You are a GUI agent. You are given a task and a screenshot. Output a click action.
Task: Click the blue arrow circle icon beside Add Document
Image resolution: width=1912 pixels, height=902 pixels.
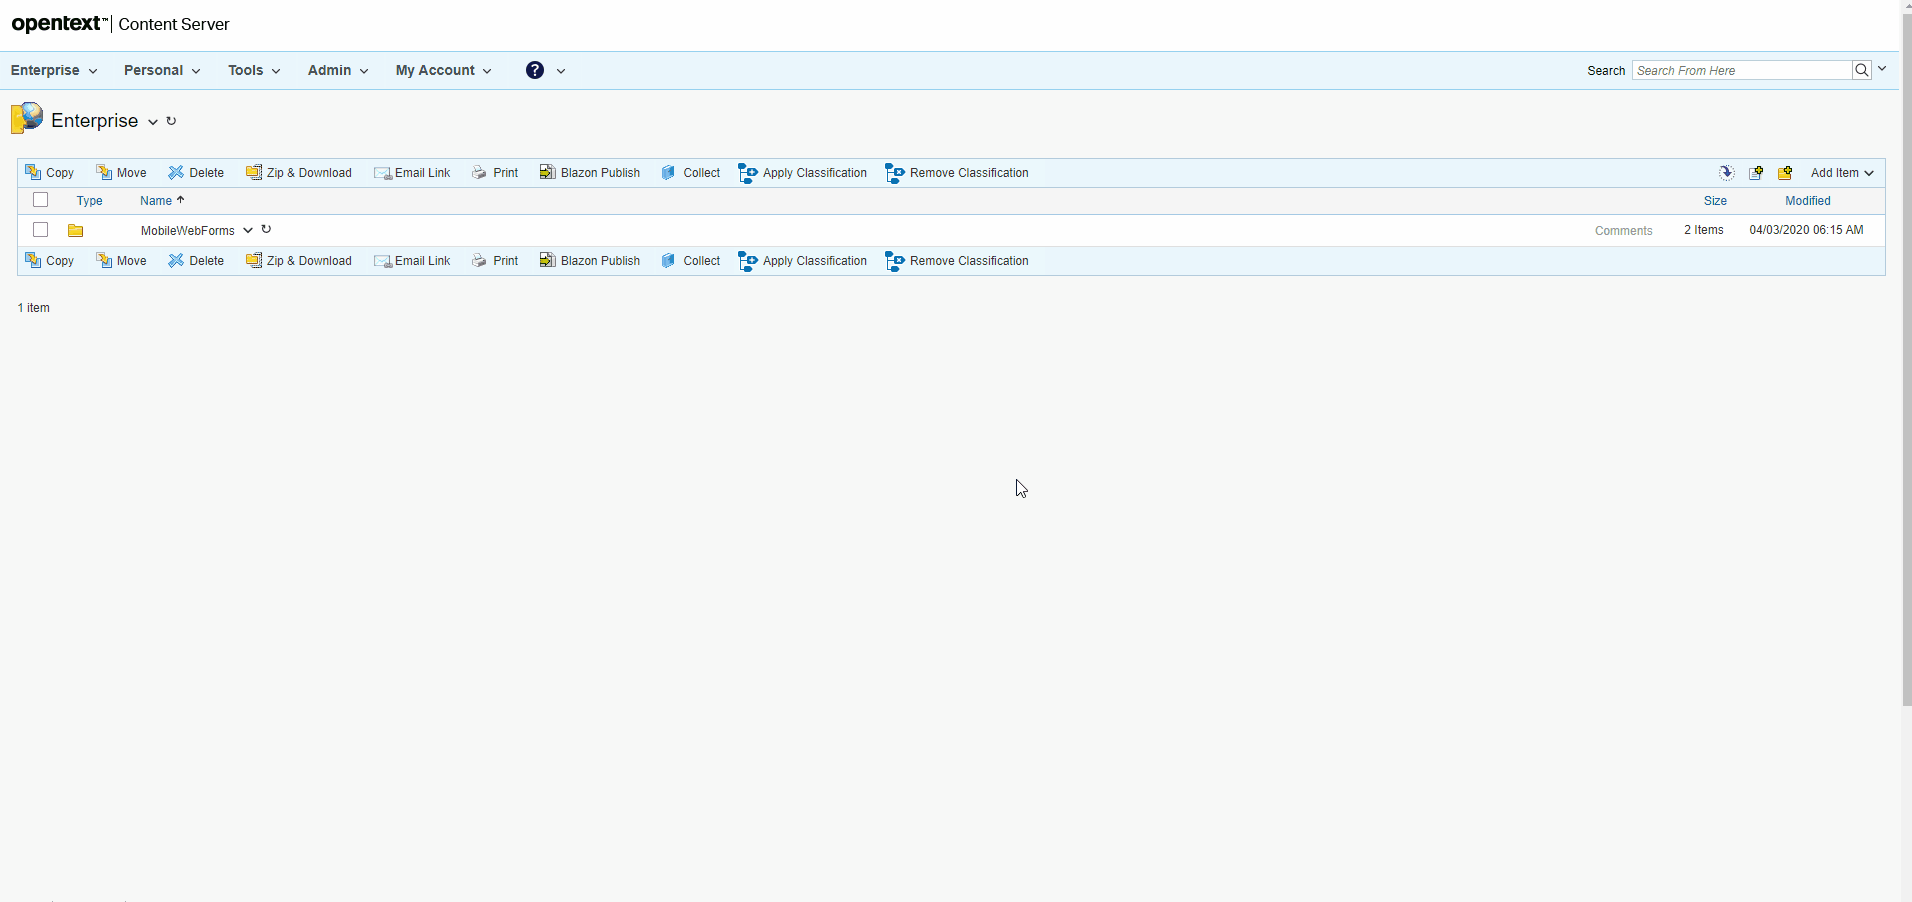[1726, 173]
